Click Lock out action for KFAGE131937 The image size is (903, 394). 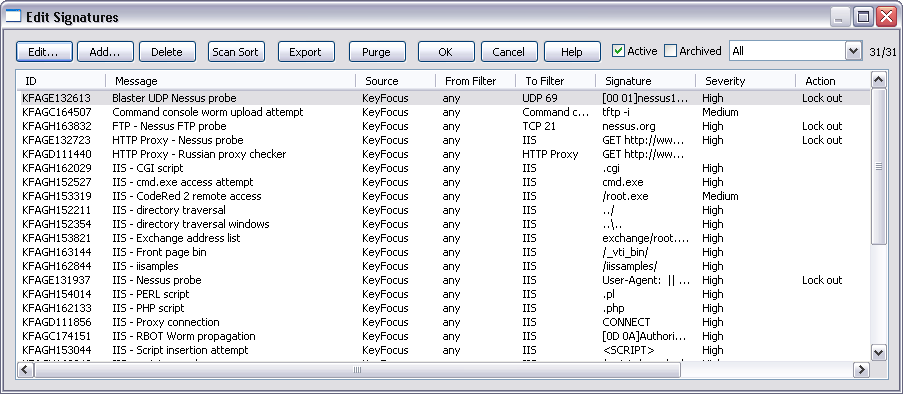[822, 280]
